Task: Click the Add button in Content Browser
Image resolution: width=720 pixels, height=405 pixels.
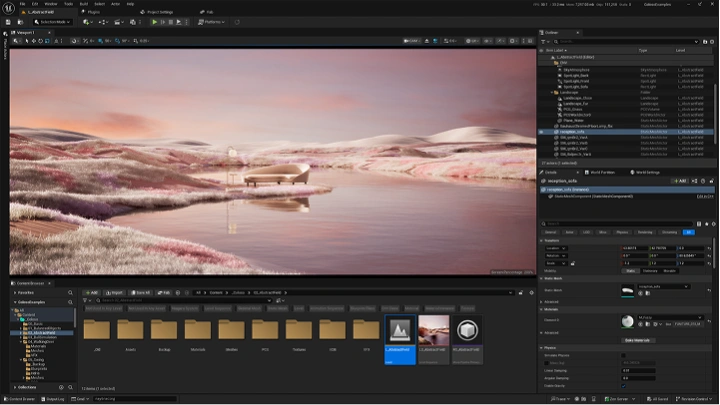Action: (92, 292)
